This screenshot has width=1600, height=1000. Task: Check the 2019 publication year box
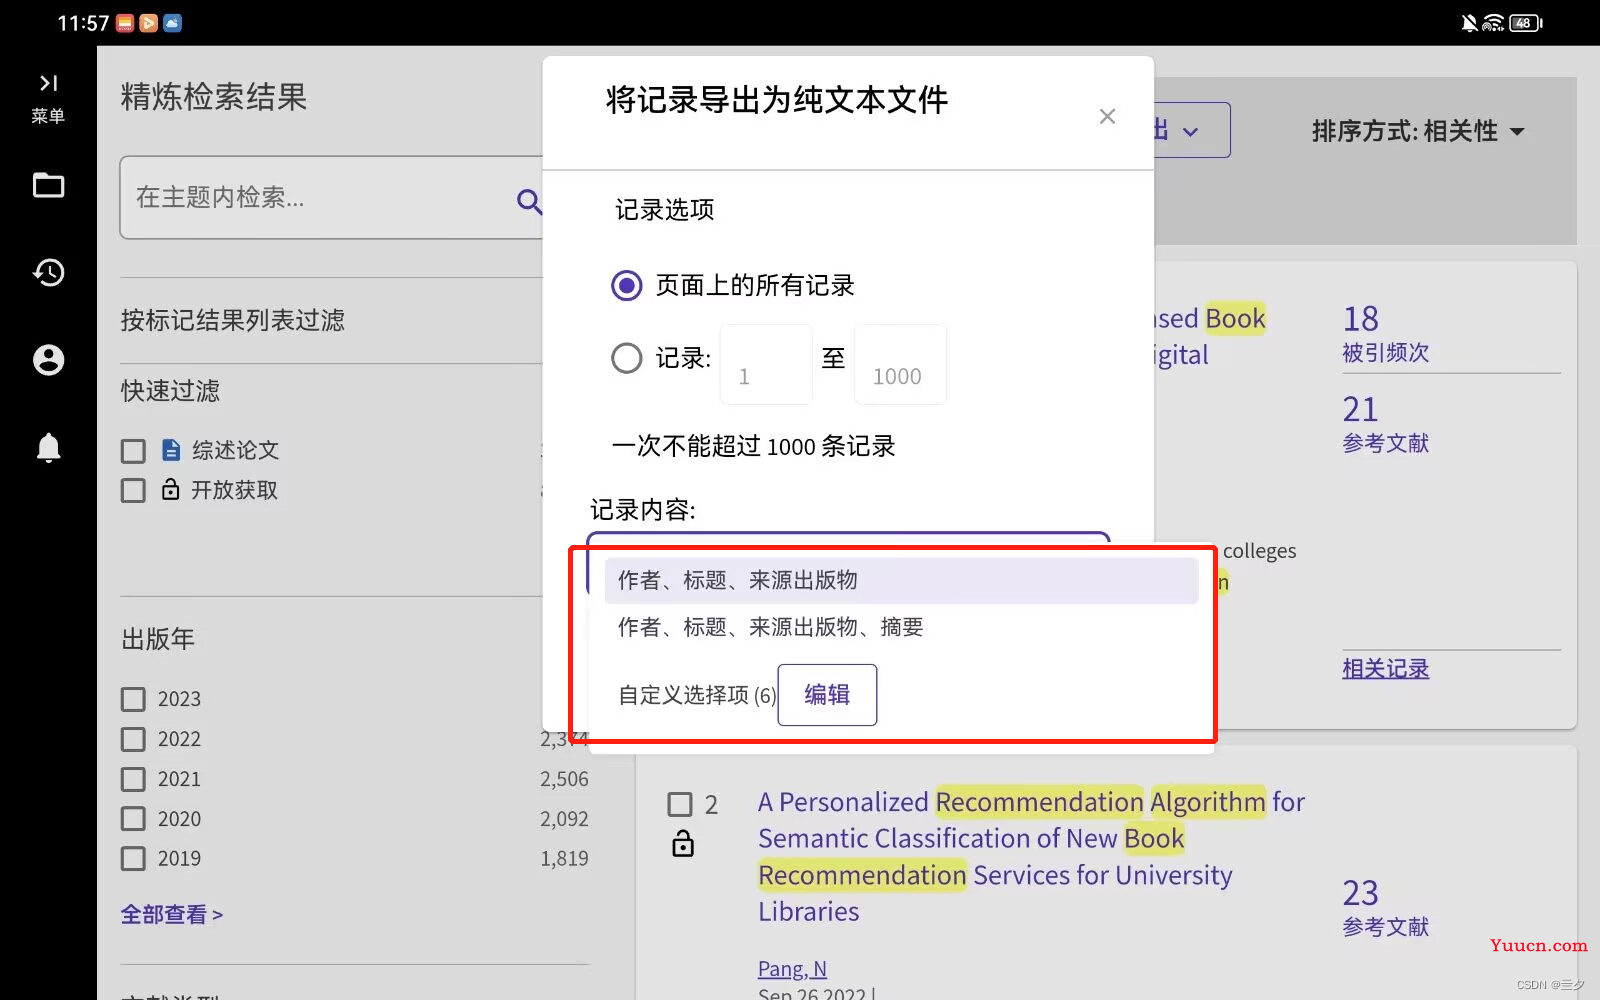click(x=133, y=859)
